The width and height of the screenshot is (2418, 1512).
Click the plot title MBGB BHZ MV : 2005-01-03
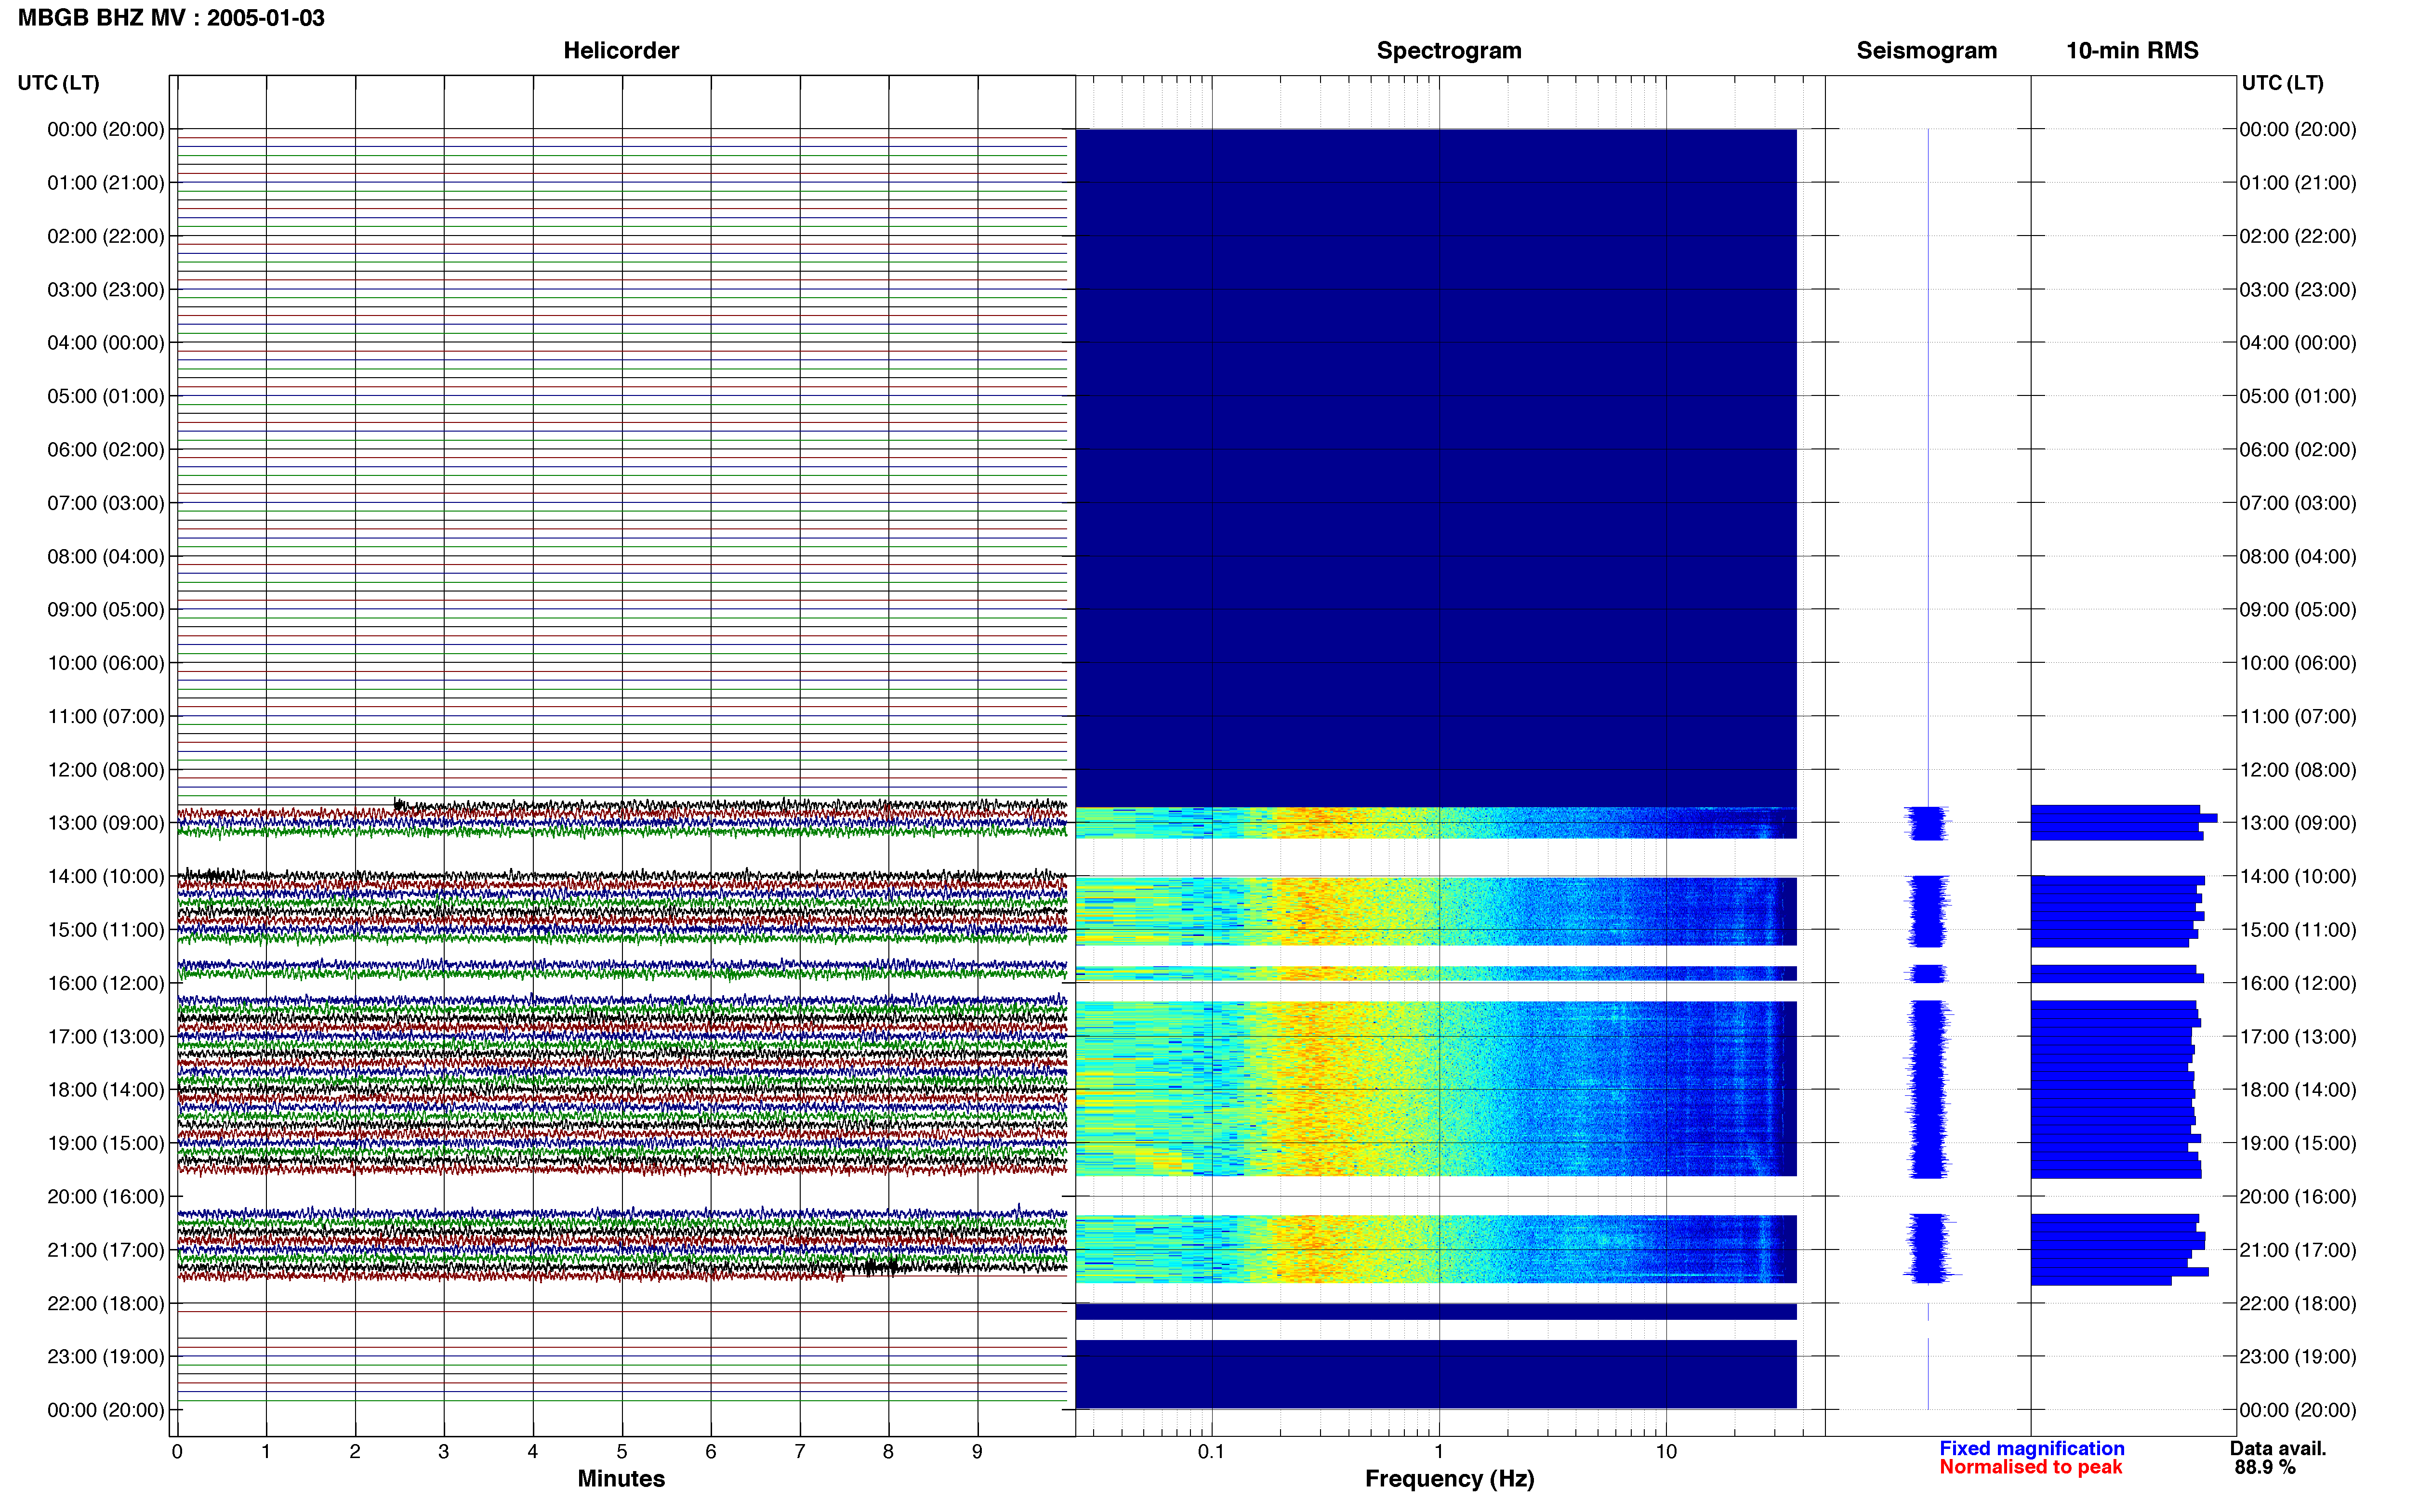pos(171,18)
